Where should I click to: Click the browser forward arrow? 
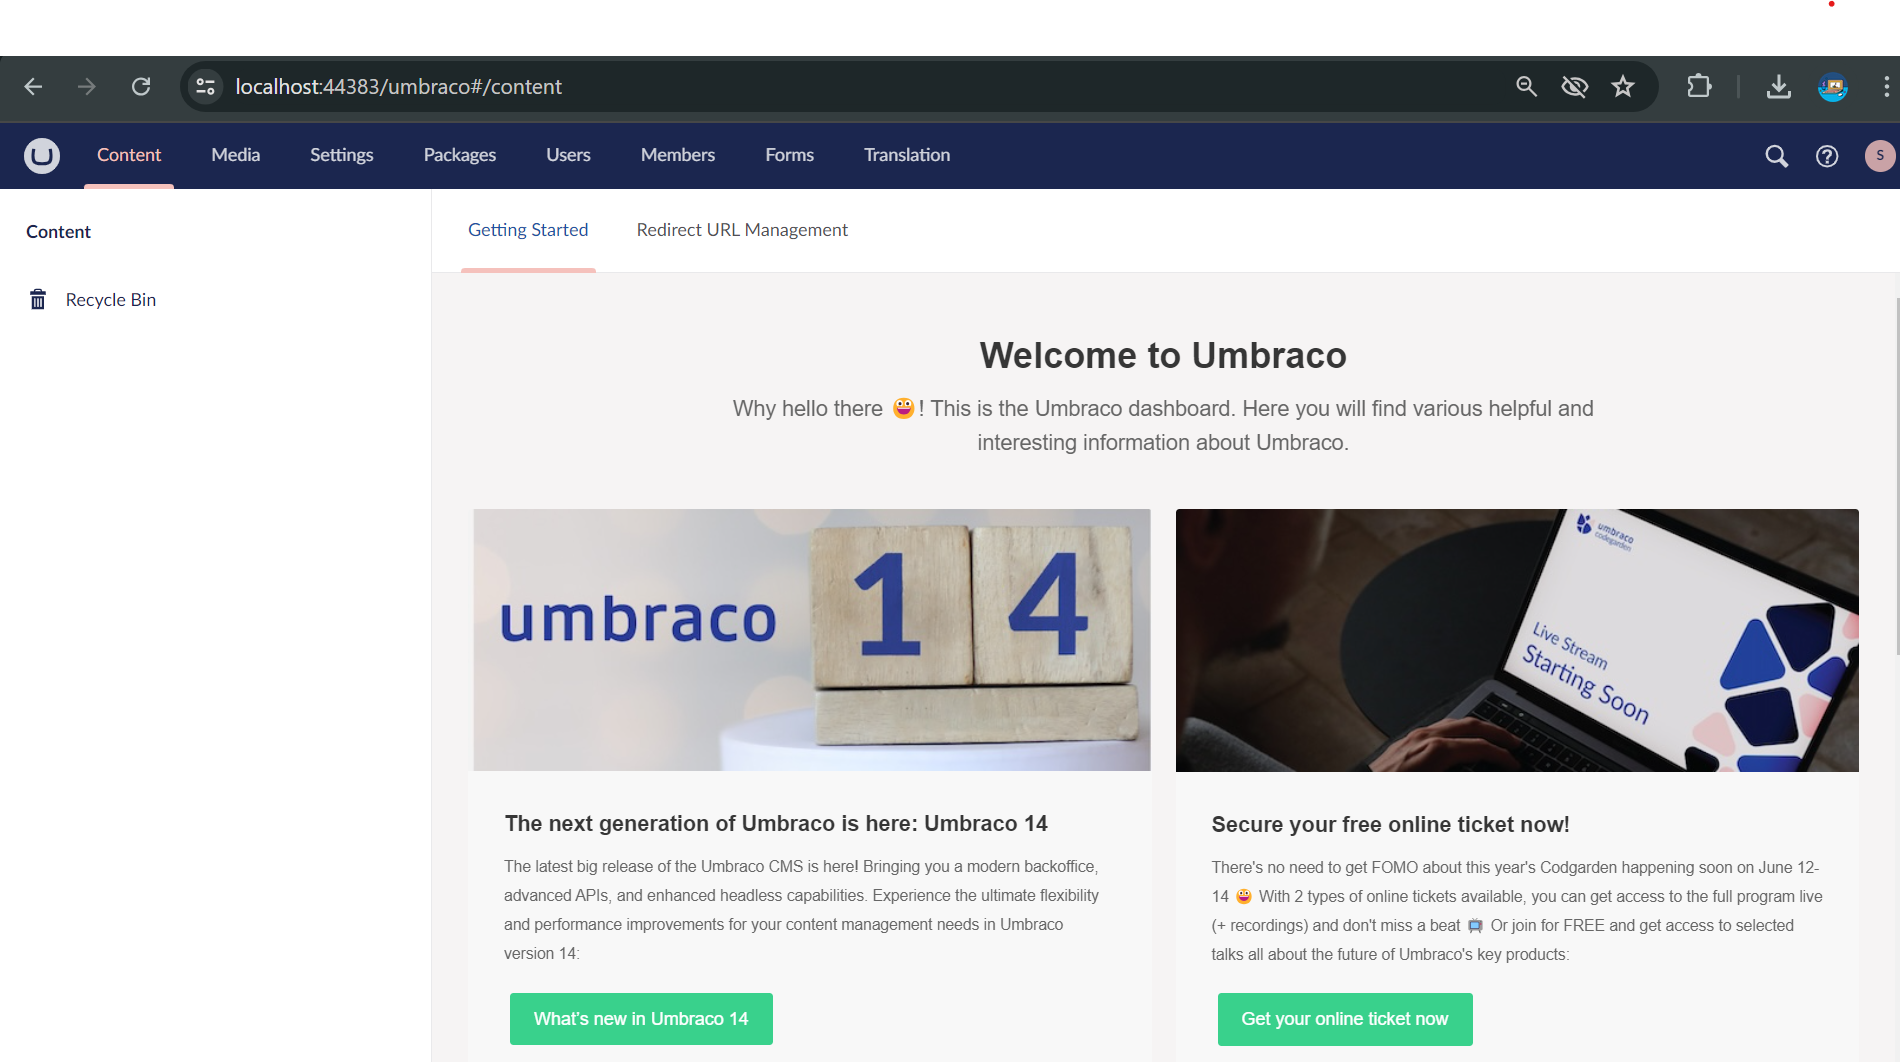coord(87,87)
